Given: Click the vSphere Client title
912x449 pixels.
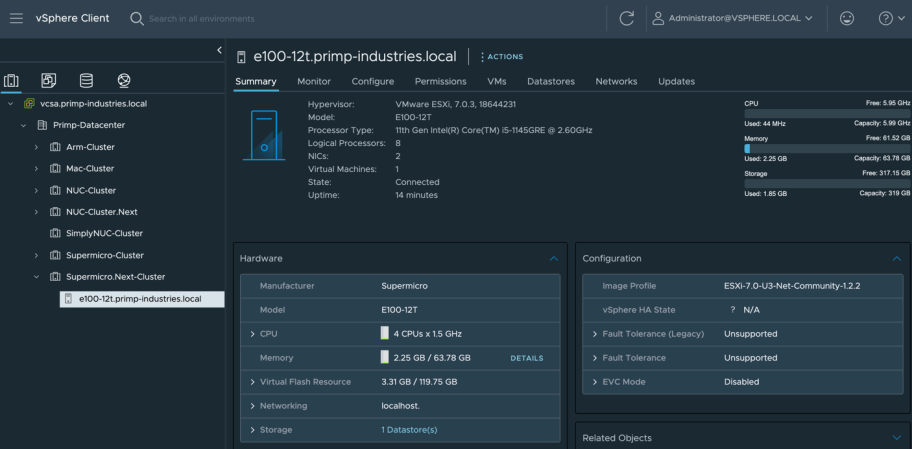Looking at the screenshot, I should pyautogui.click(x=72, y=18).
